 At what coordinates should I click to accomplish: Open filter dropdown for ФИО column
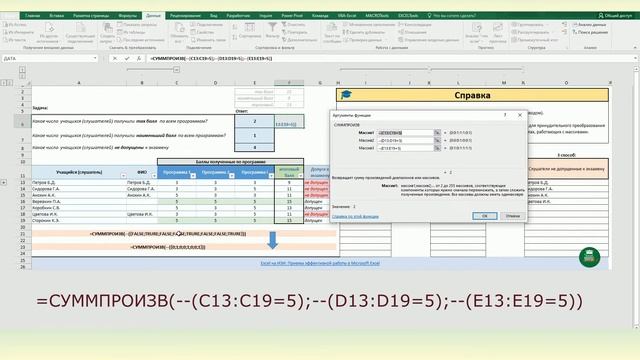[x=154, y=176]
